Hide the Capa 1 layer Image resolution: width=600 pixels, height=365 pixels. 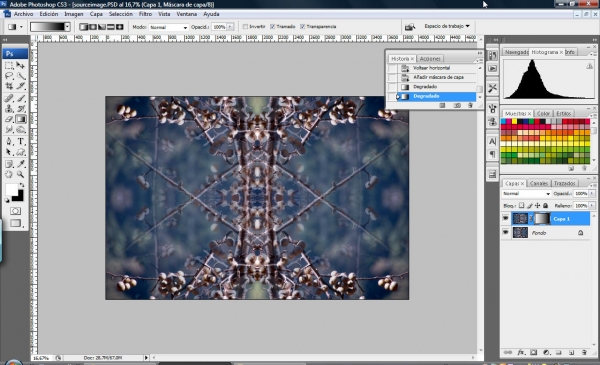(x=505, y=218)
